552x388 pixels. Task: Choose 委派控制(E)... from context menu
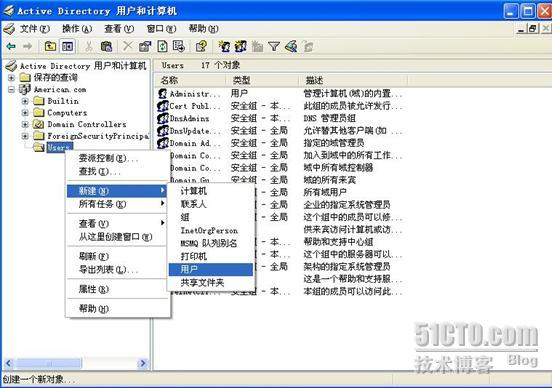(x=117, y=158)
